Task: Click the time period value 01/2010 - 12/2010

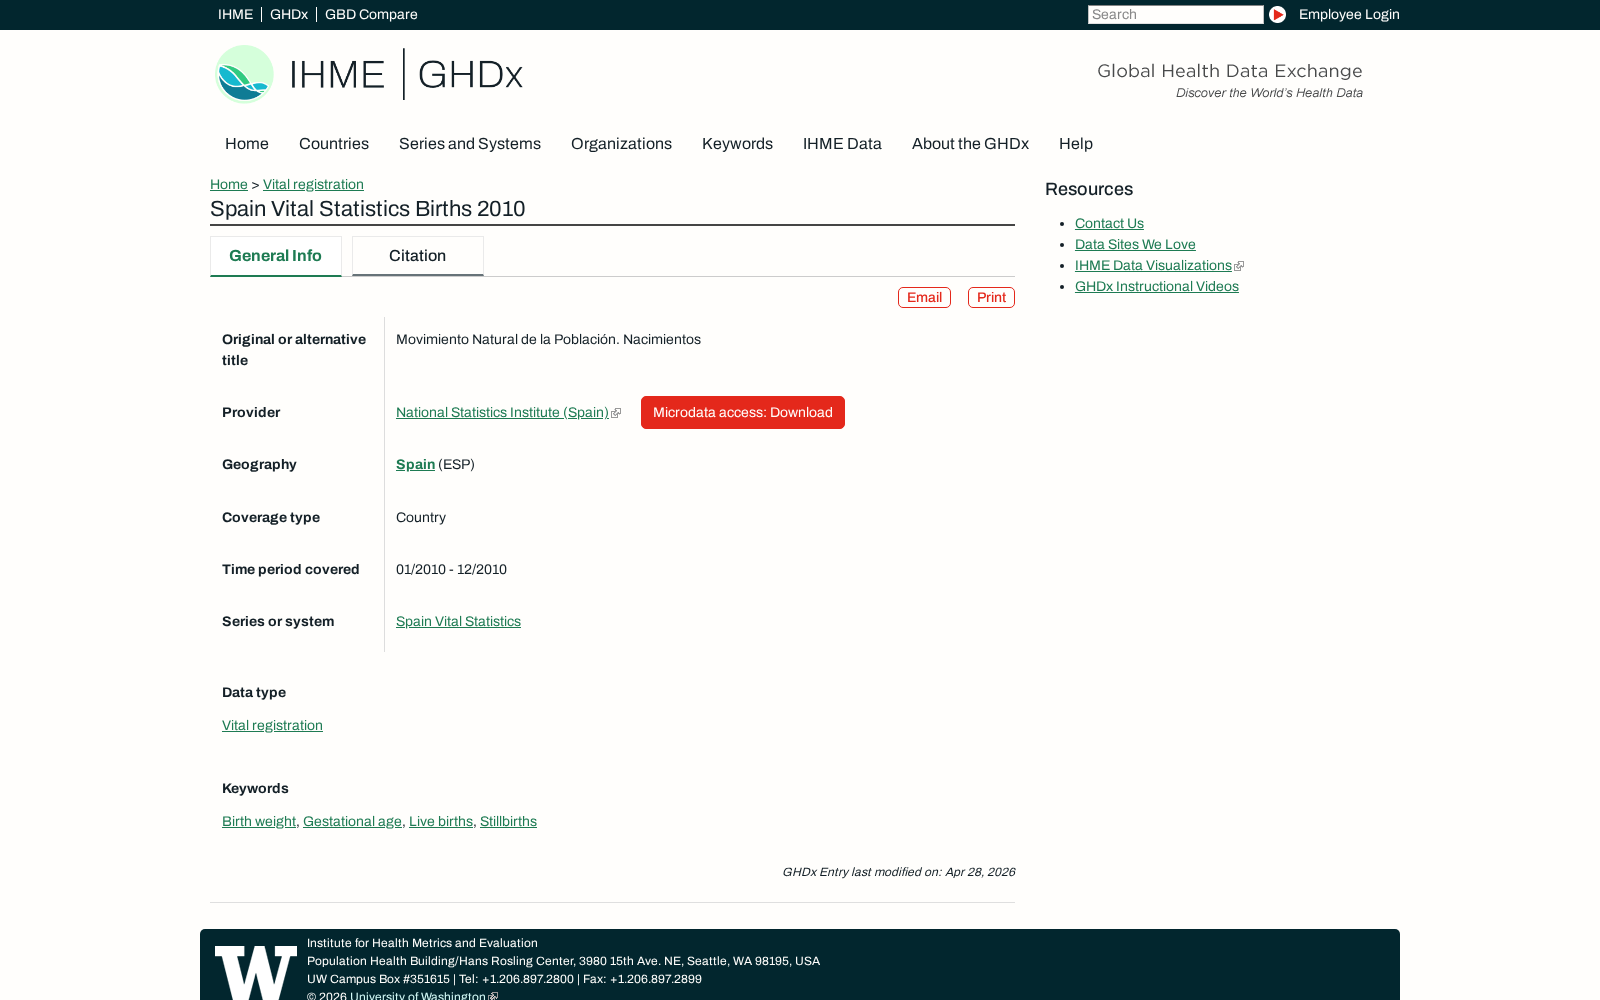Action: [451, 569]
